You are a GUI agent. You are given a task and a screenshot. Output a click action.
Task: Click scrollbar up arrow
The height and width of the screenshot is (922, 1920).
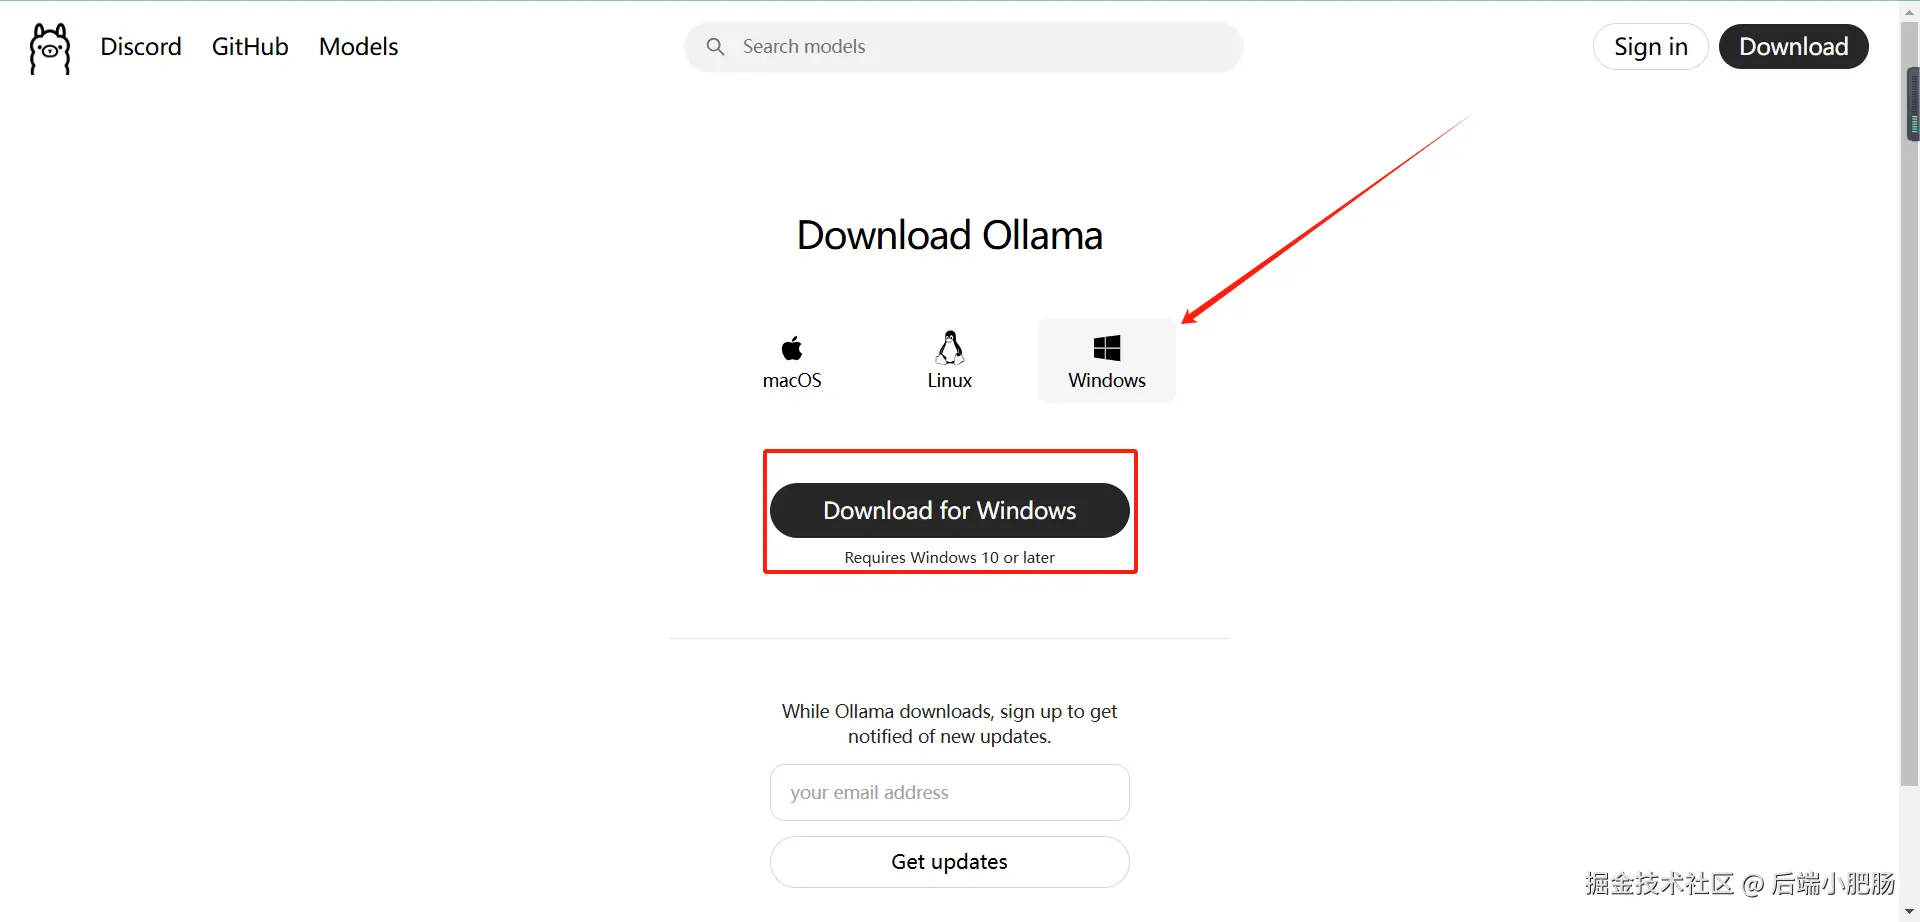click(1910, 12)
